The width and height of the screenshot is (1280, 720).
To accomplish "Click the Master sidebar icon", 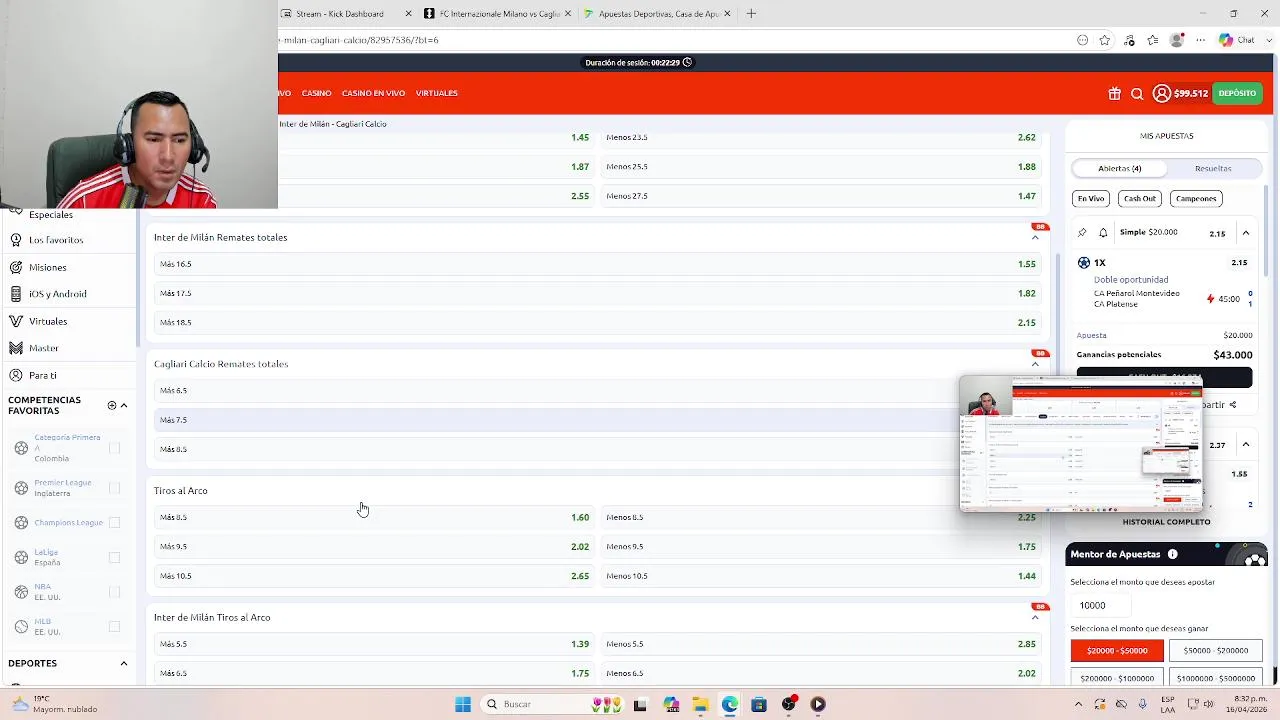I will (x=16, y=348).
